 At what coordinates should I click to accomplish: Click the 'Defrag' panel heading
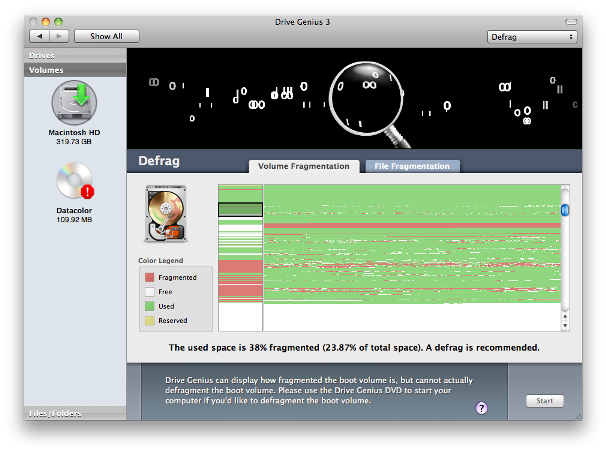coord(159,161)
